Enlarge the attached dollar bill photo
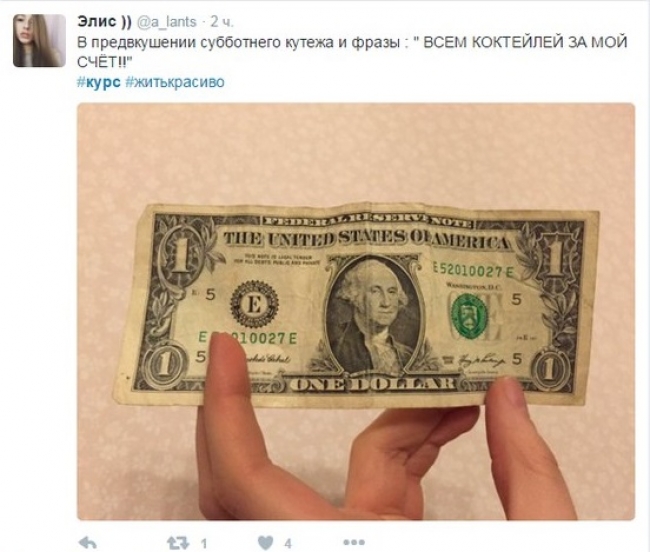Image resolution: width=650 pixels, height=552 pixels. coord(356,311)
